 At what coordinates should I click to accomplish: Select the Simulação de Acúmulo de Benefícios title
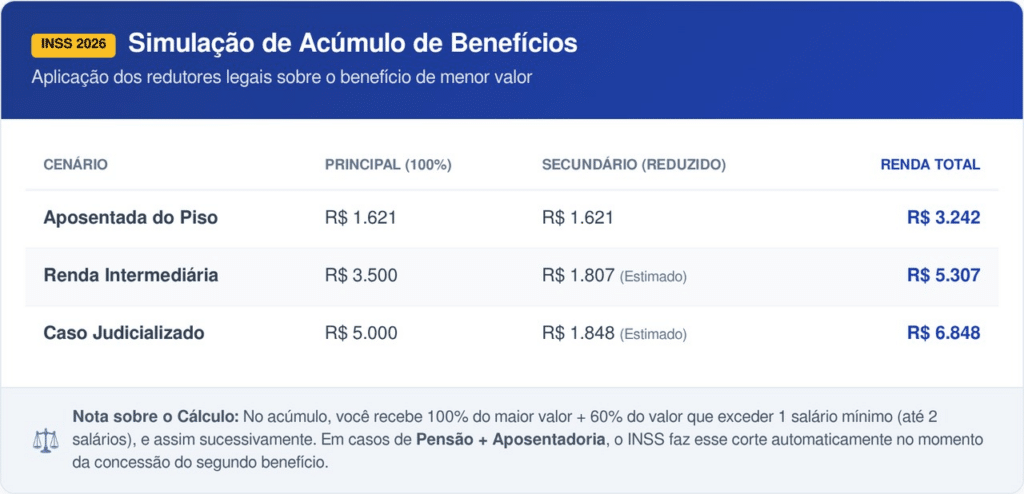[x=352, y=44]
